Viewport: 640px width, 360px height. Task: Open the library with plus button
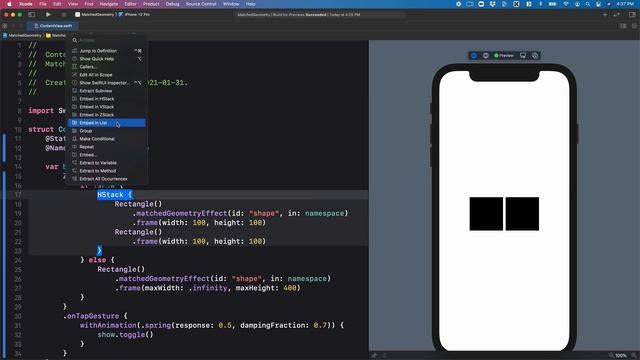(x=604, y=15)
